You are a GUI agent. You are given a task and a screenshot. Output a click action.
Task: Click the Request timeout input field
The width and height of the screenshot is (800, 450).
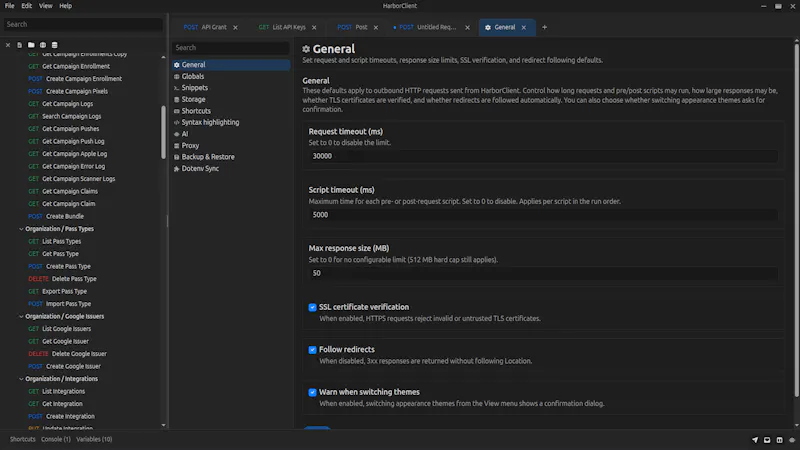tap(543, 156)
